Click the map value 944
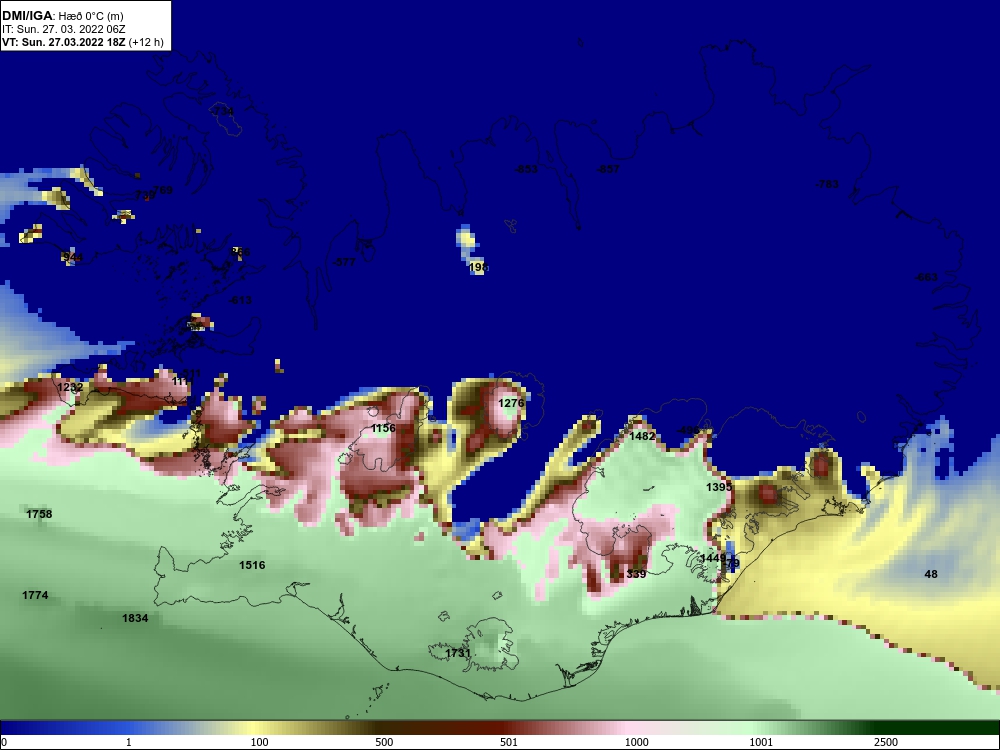Screen dimensions: 1000x750 (73, 257)
